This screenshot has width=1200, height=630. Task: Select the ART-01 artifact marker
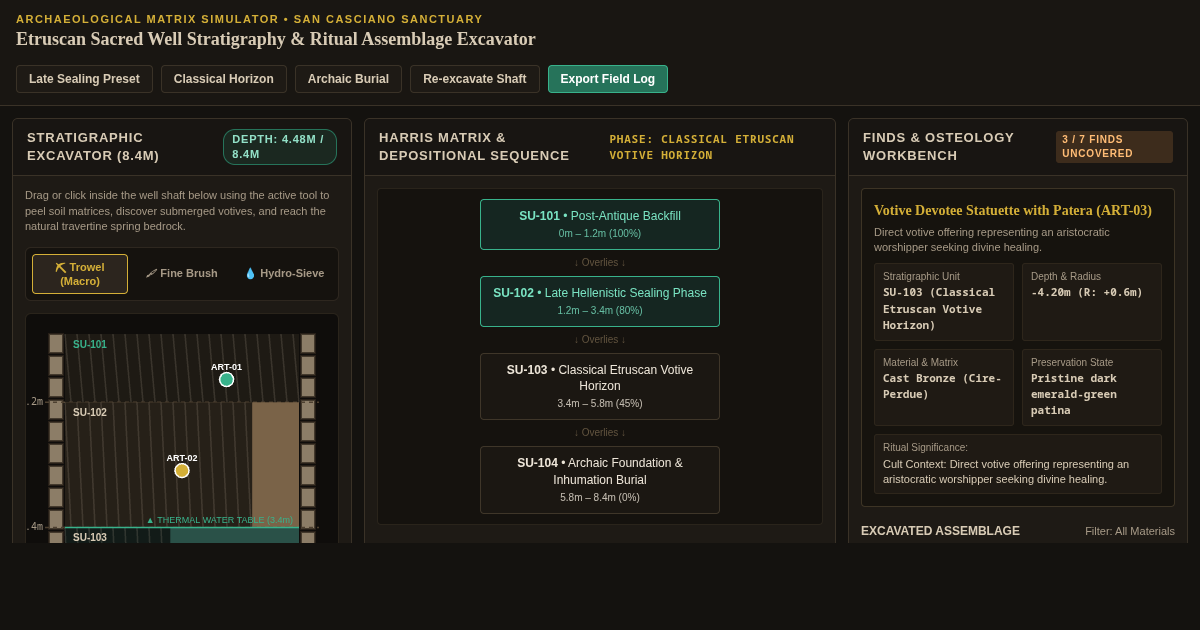click(227, 379)
